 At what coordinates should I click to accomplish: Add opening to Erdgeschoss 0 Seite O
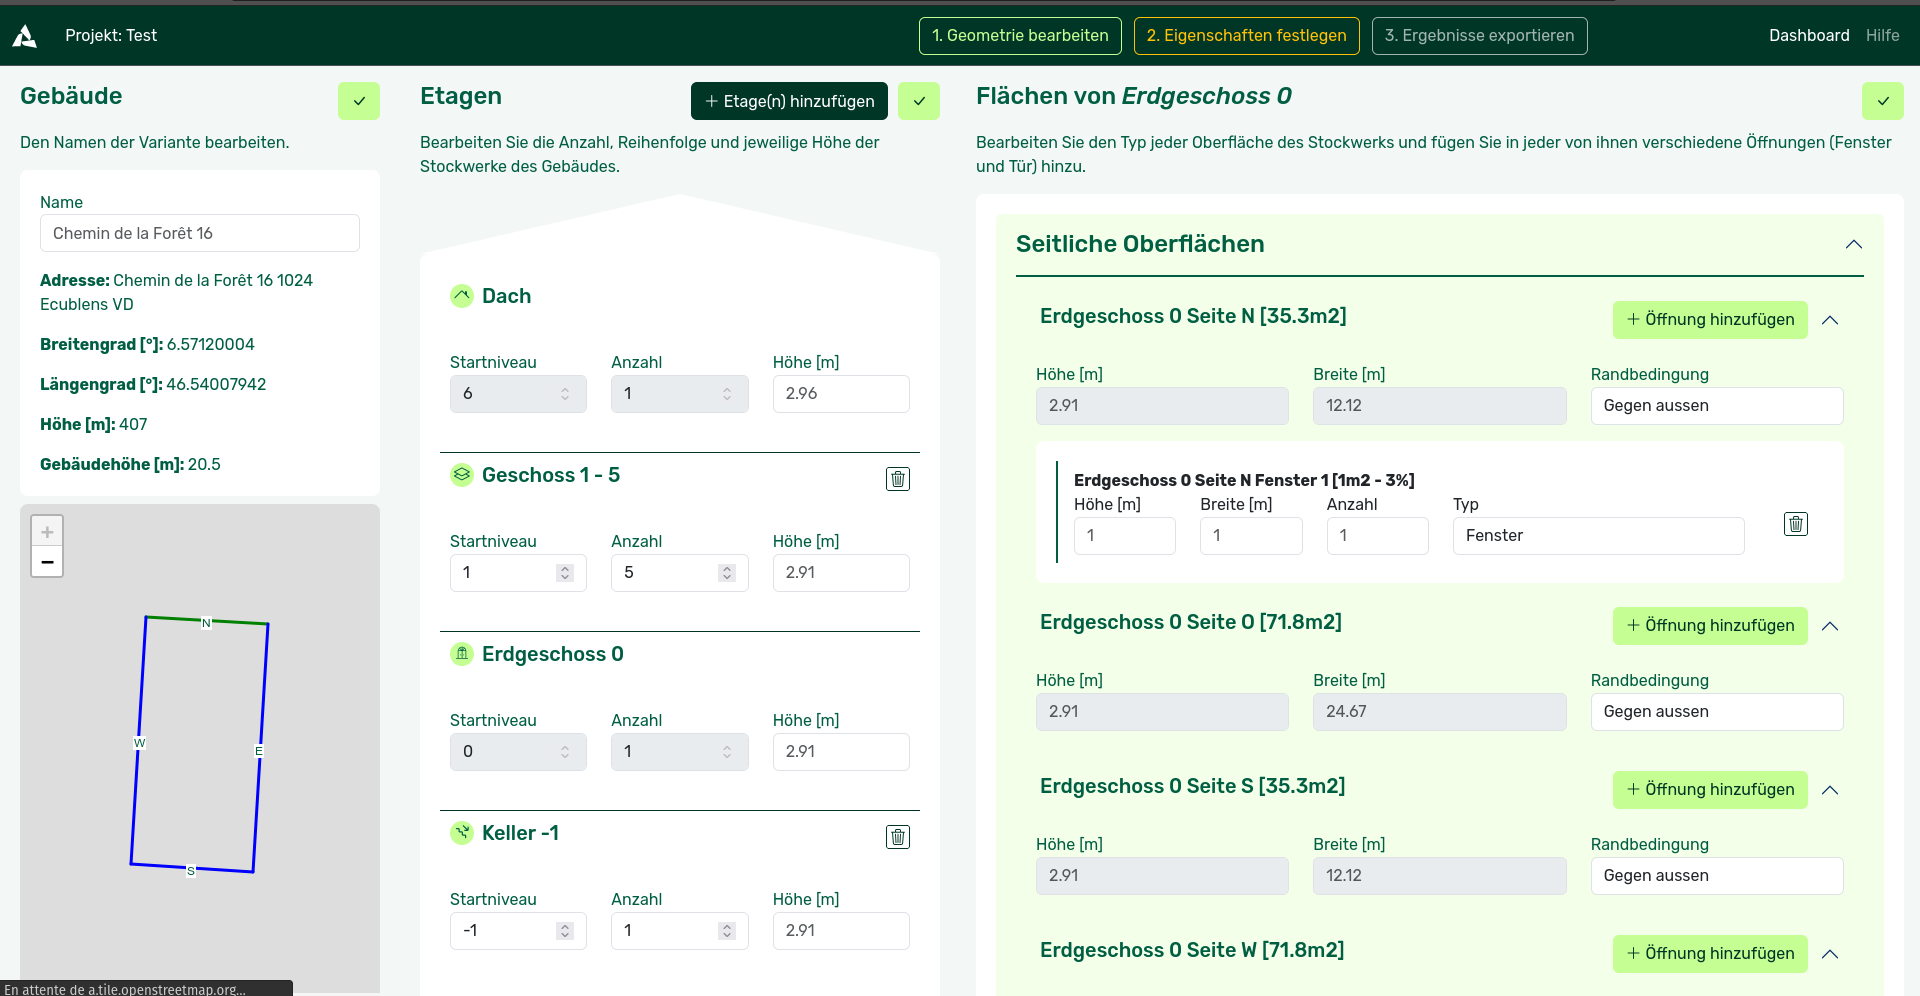point(1710,626)
